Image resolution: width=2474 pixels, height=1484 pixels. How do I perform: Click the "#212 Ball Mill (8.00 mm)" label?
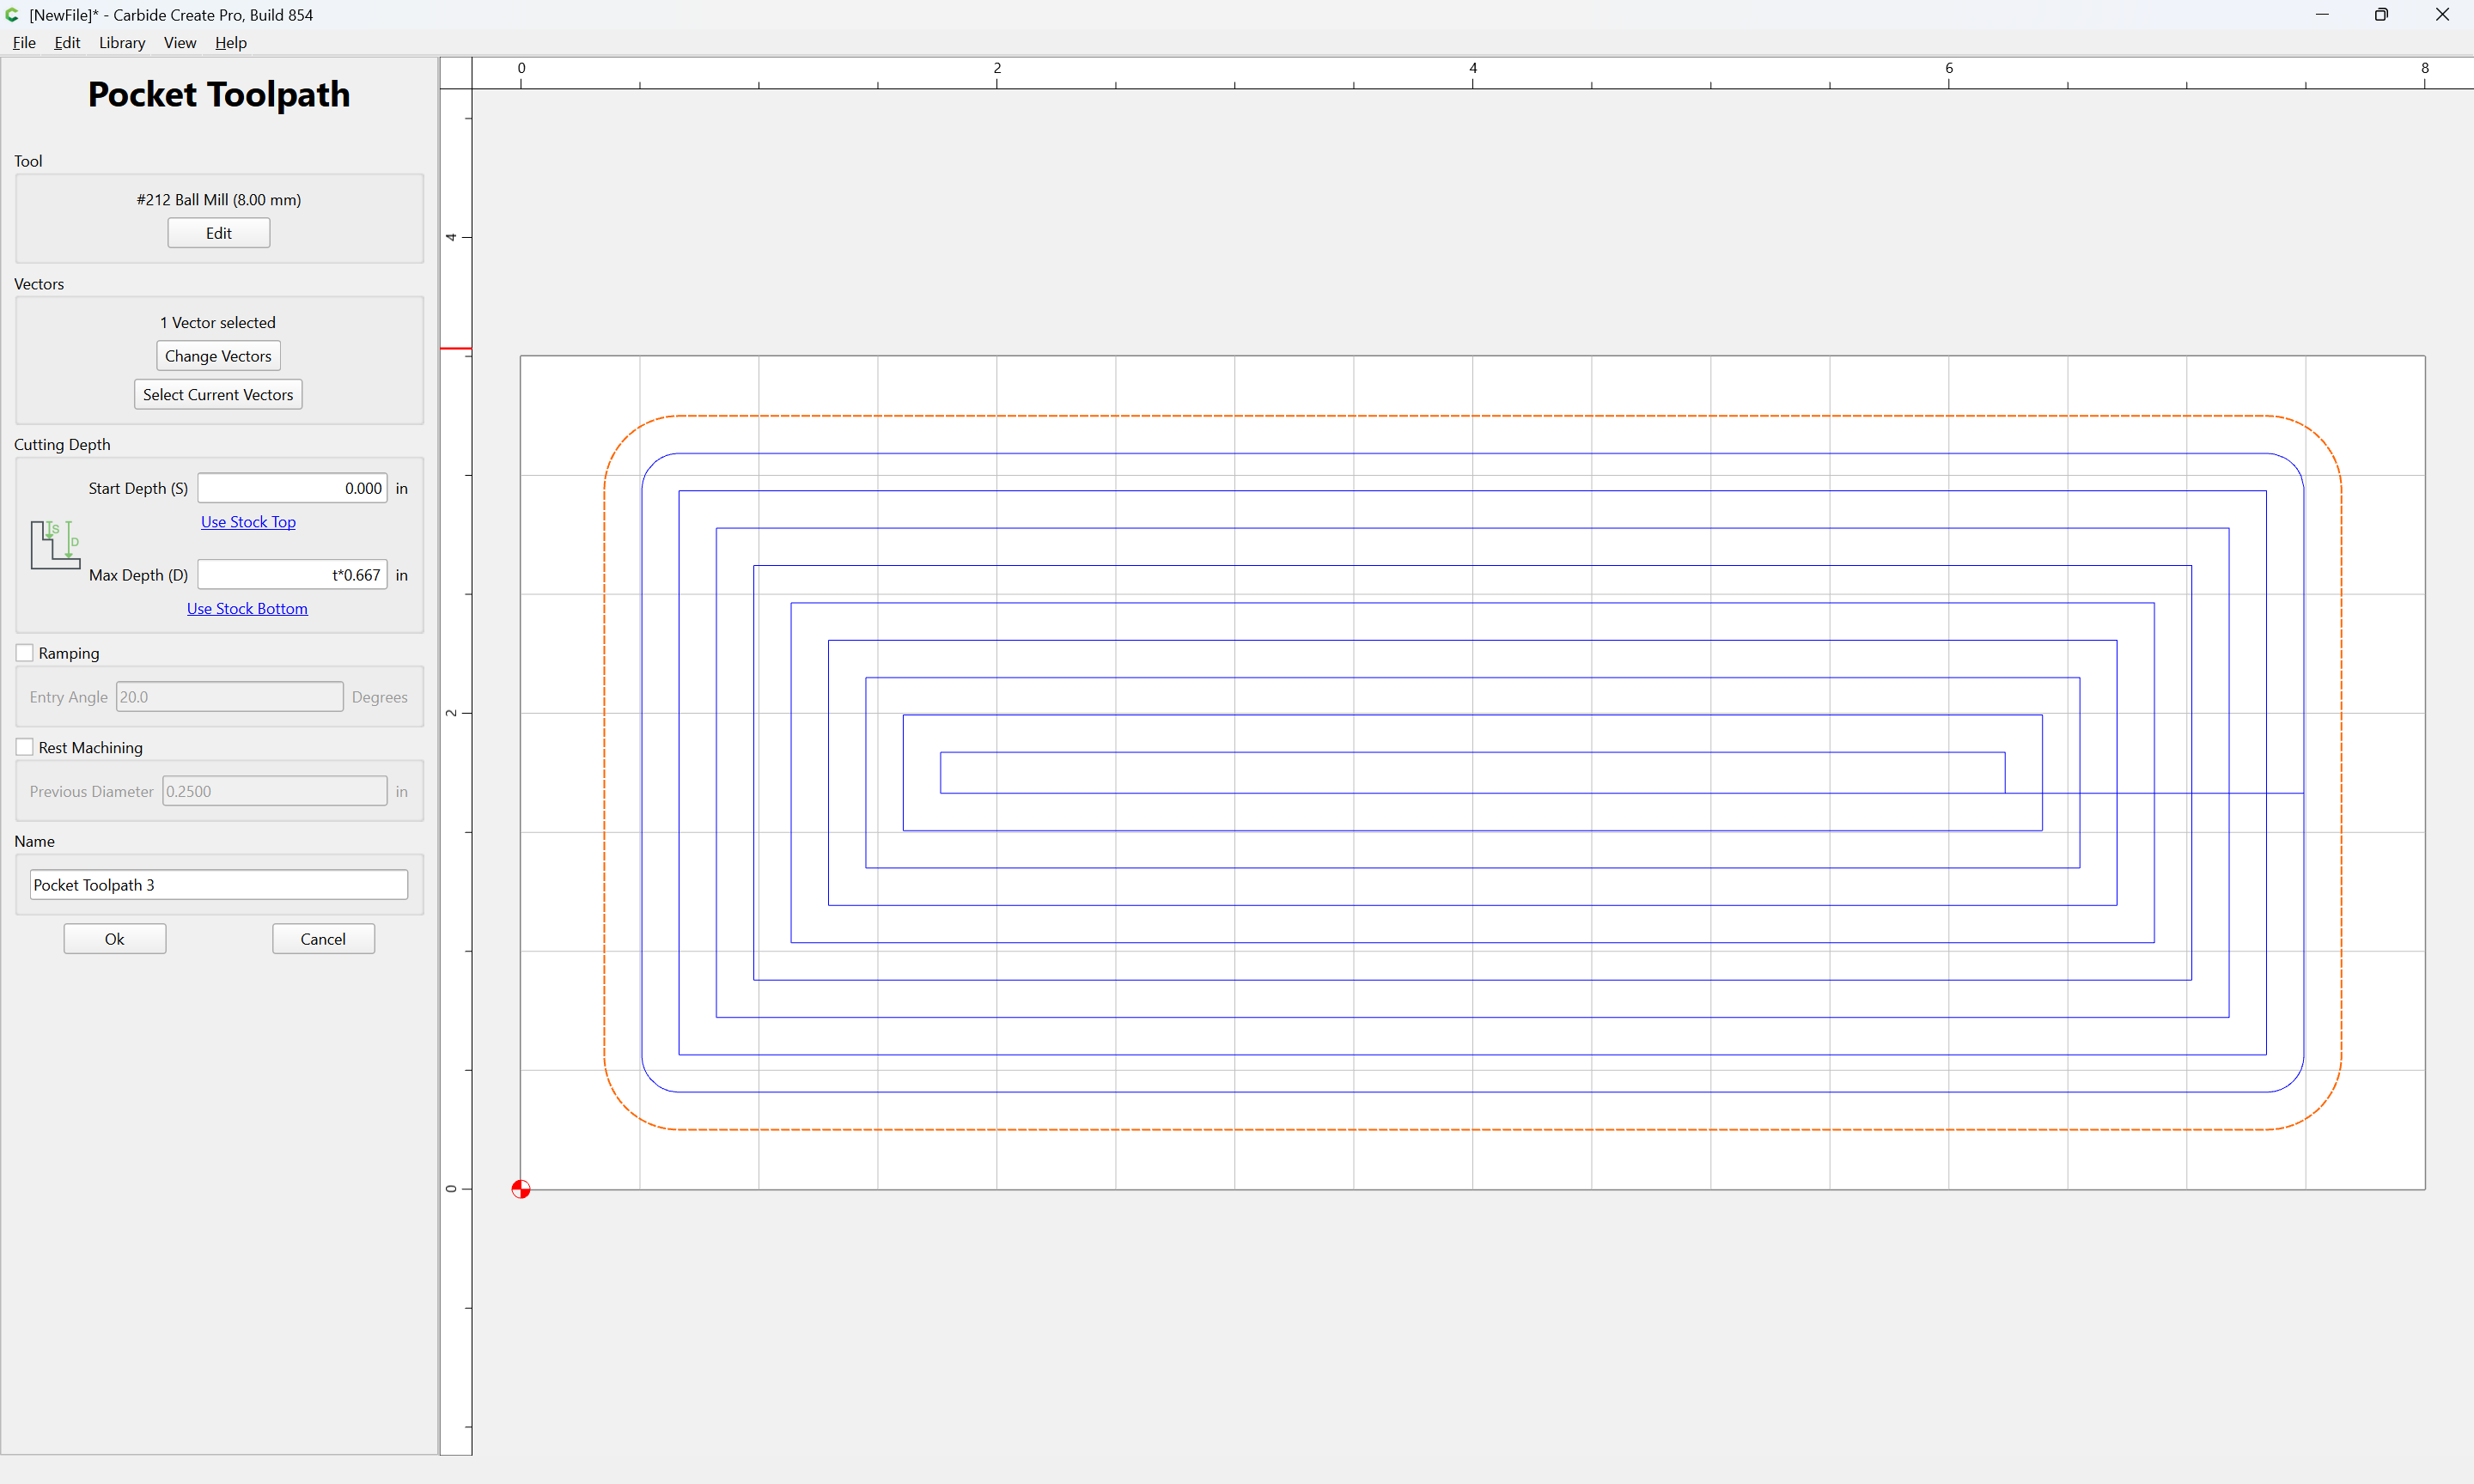click(x=219, y=200)
